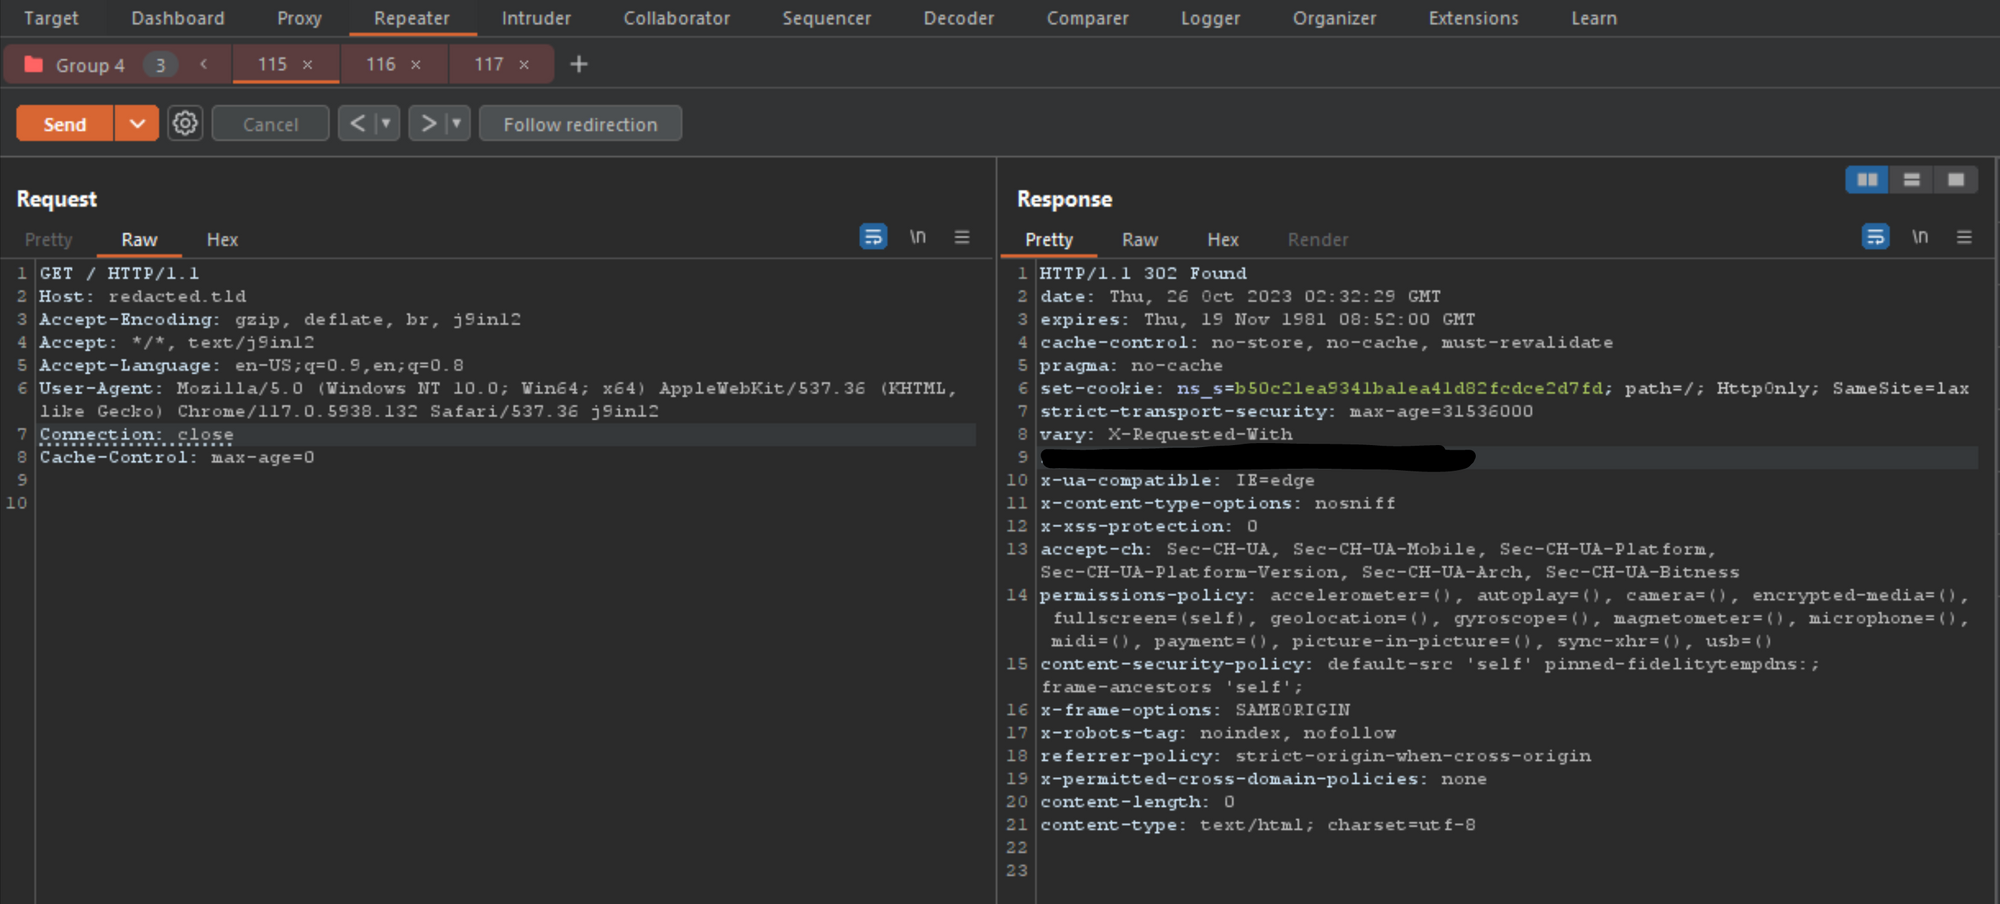The height and width of the screenshot is (904, 2000).
Task: Open the Decoder tab
Action: pos(959,18)
